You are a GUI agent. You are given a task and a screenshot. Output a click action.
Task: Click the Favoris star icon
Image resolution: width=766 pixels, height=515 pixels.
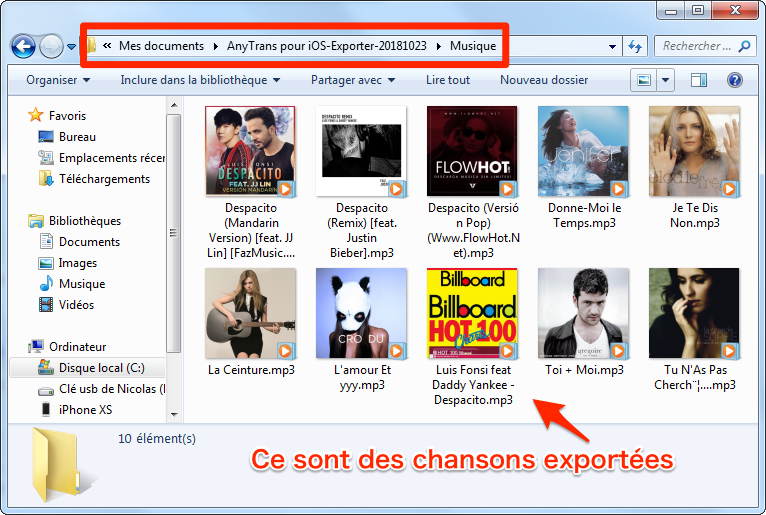pyautogui.click(x=35, y=115)
